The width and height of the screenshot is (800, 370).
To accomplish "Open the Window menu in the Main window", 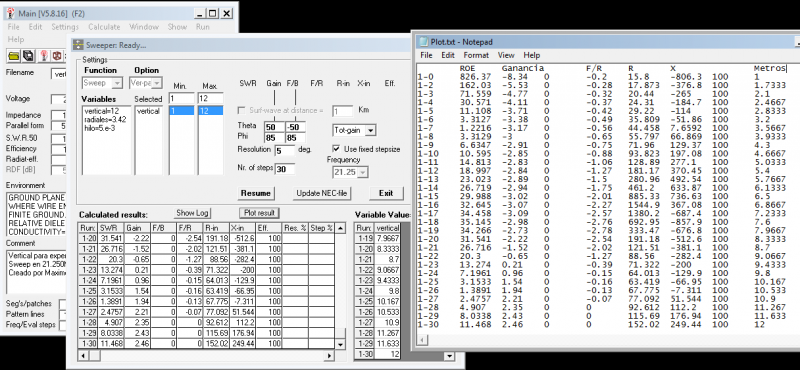I will tap(144, 27).
